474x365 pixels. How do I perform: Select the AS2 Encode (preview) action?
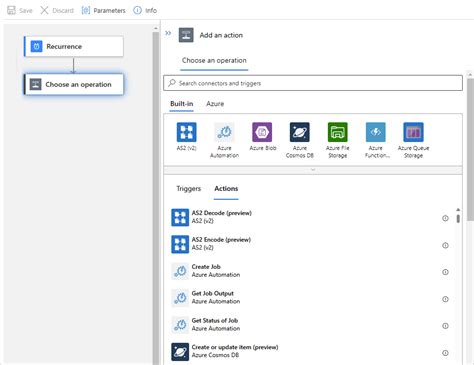click(x=309, y=244)
